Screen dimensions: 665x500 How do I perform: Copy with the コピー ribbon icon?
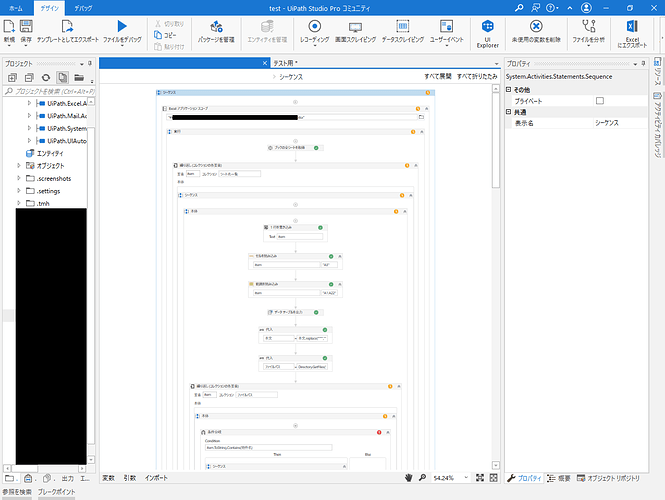click(x=165, y=35)
